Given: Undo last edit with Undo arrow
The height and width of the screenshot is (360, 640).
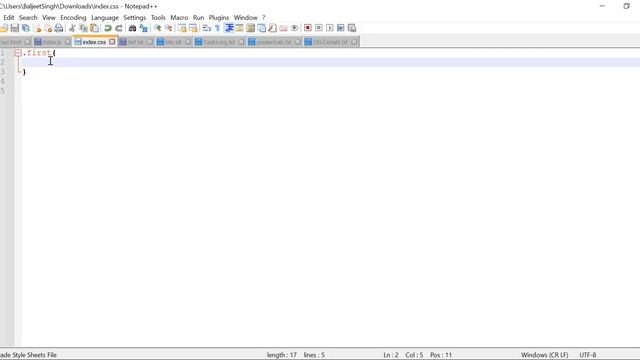Looking at the screenshot, I should pyautogui.click(x=108, y=28).
